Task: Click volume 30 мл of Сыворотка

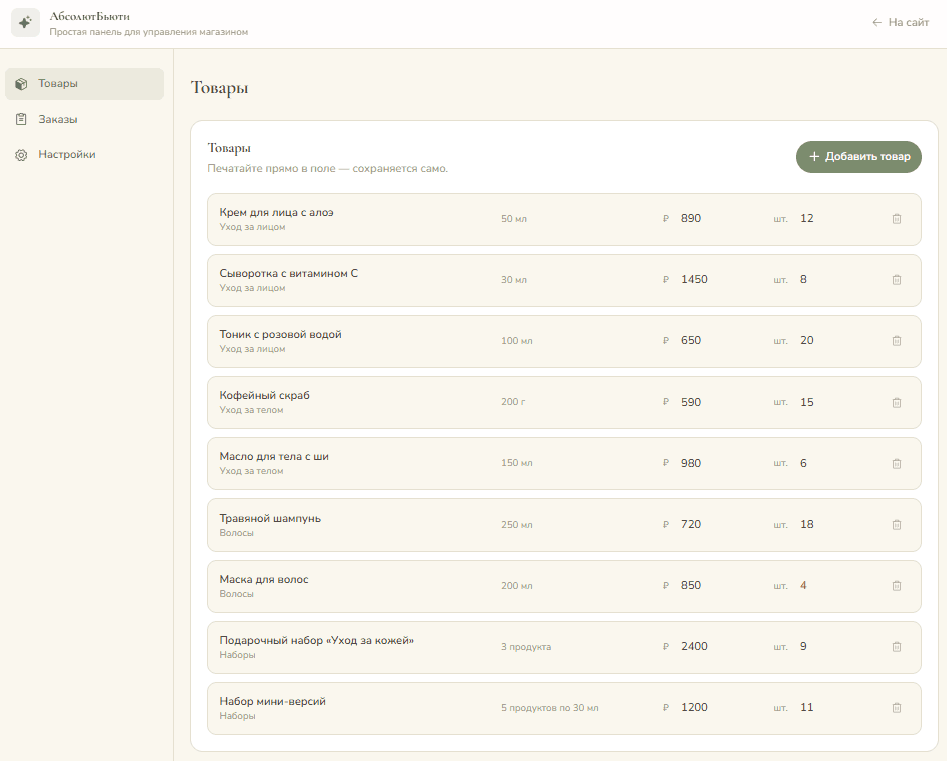Action: click(514, 280)
